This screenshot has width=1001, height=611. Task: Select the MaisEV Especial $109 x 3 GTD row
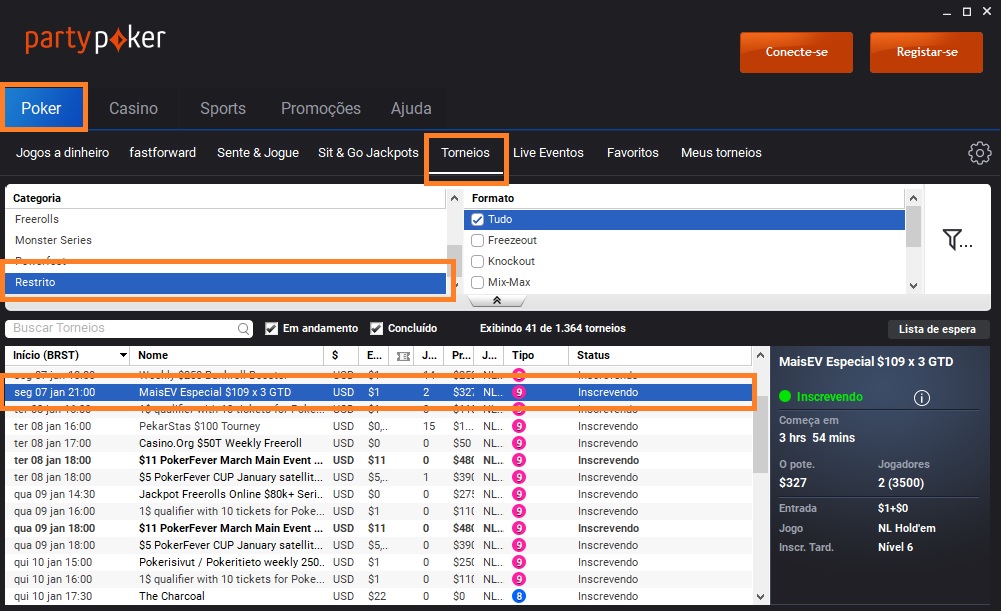click(x=379, y=392)
